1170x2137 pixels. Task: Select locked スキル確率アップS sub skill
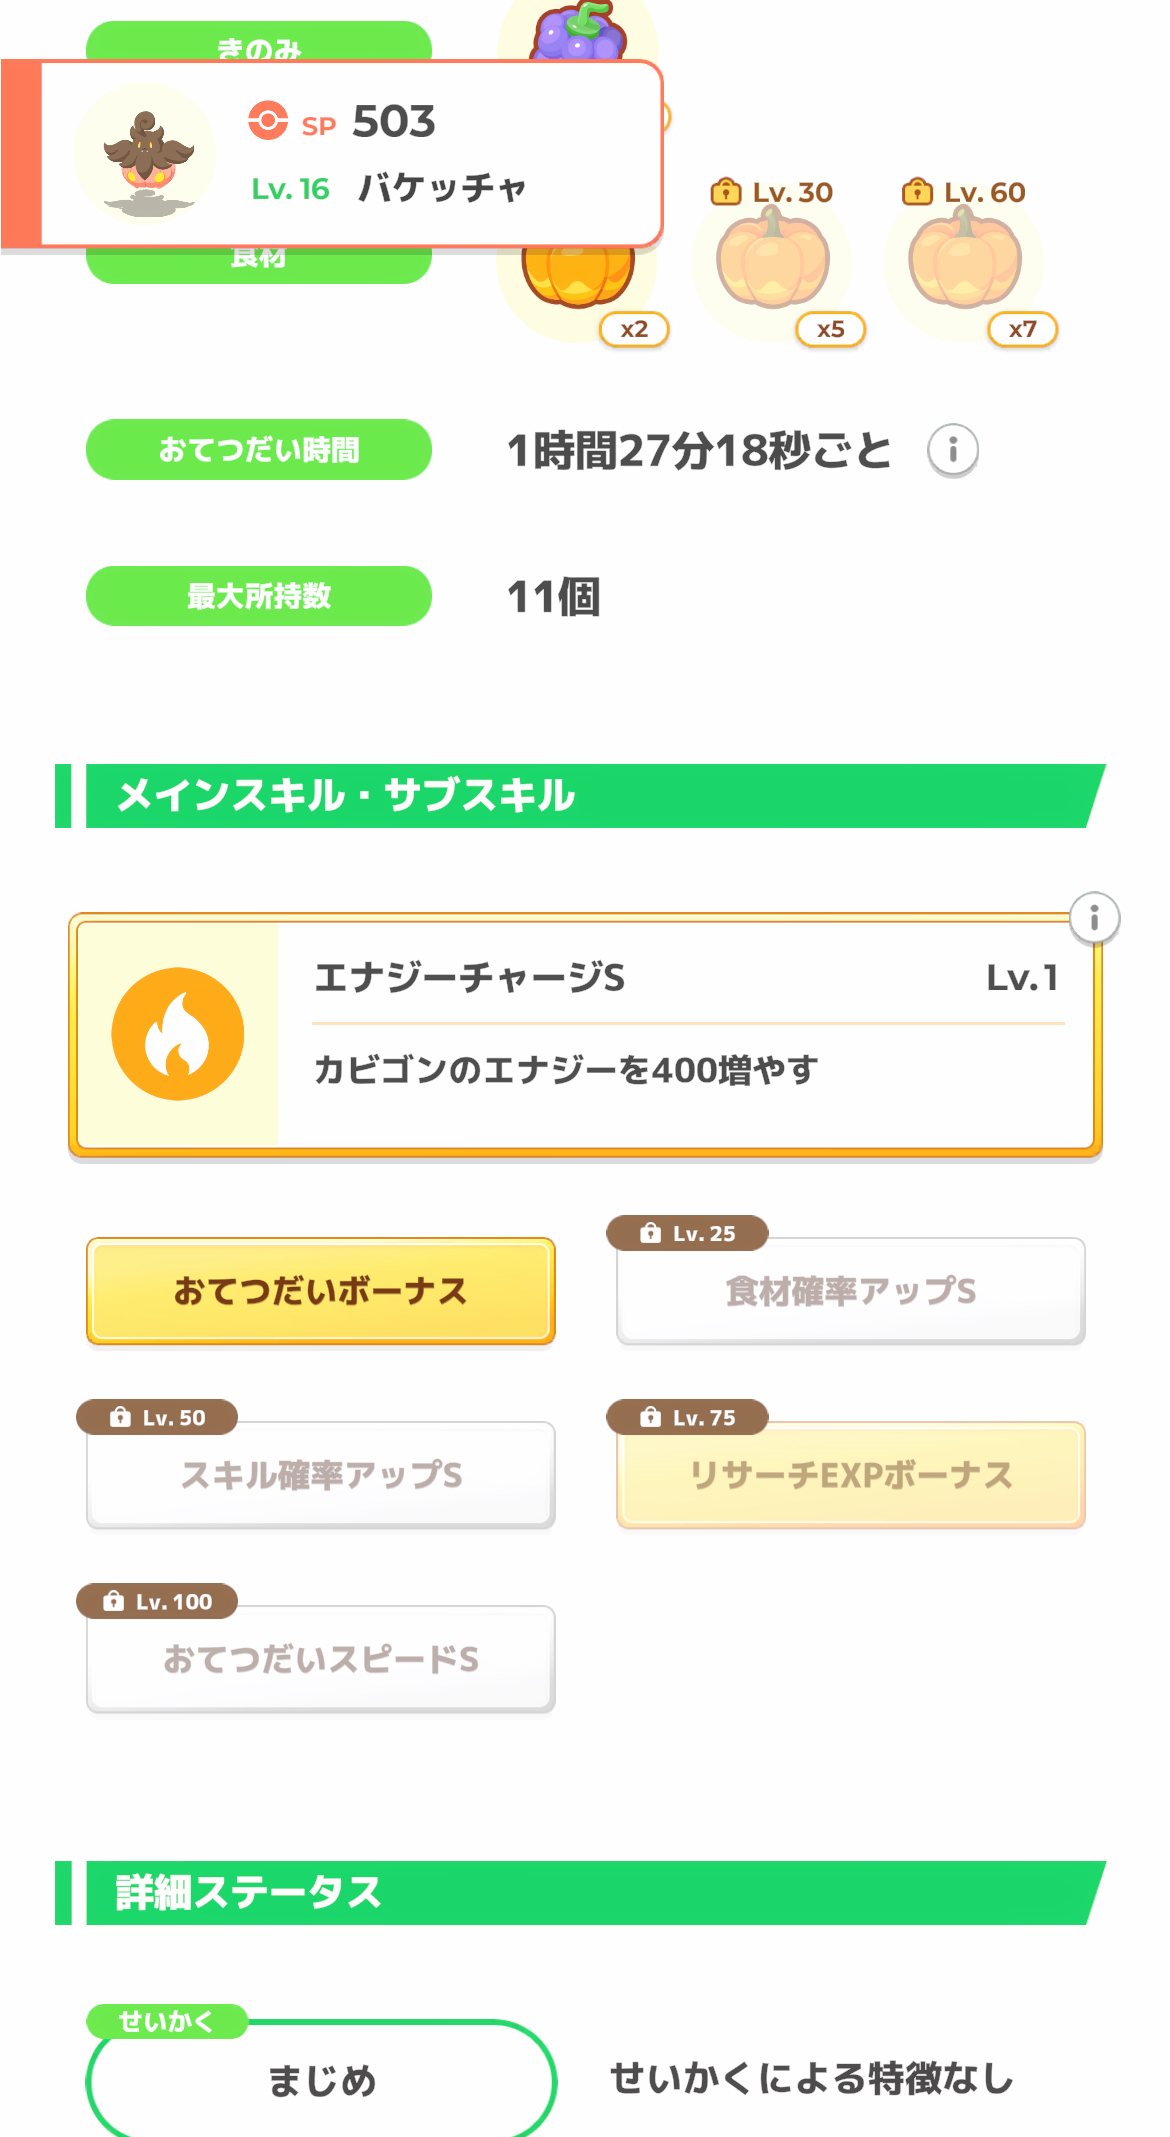coord(321,1475)
